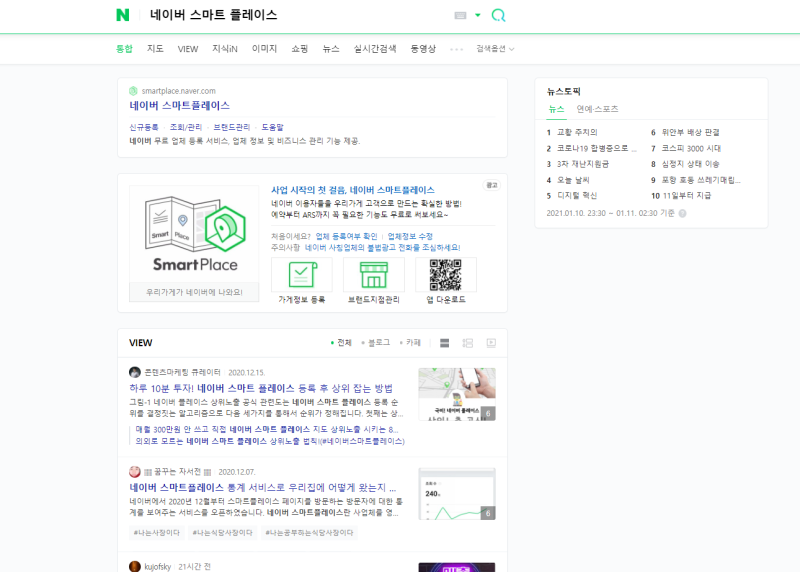This screenshot has height=572, width=800.
Task: Open the on-screen keyboard icon
Action: [460, 15]
